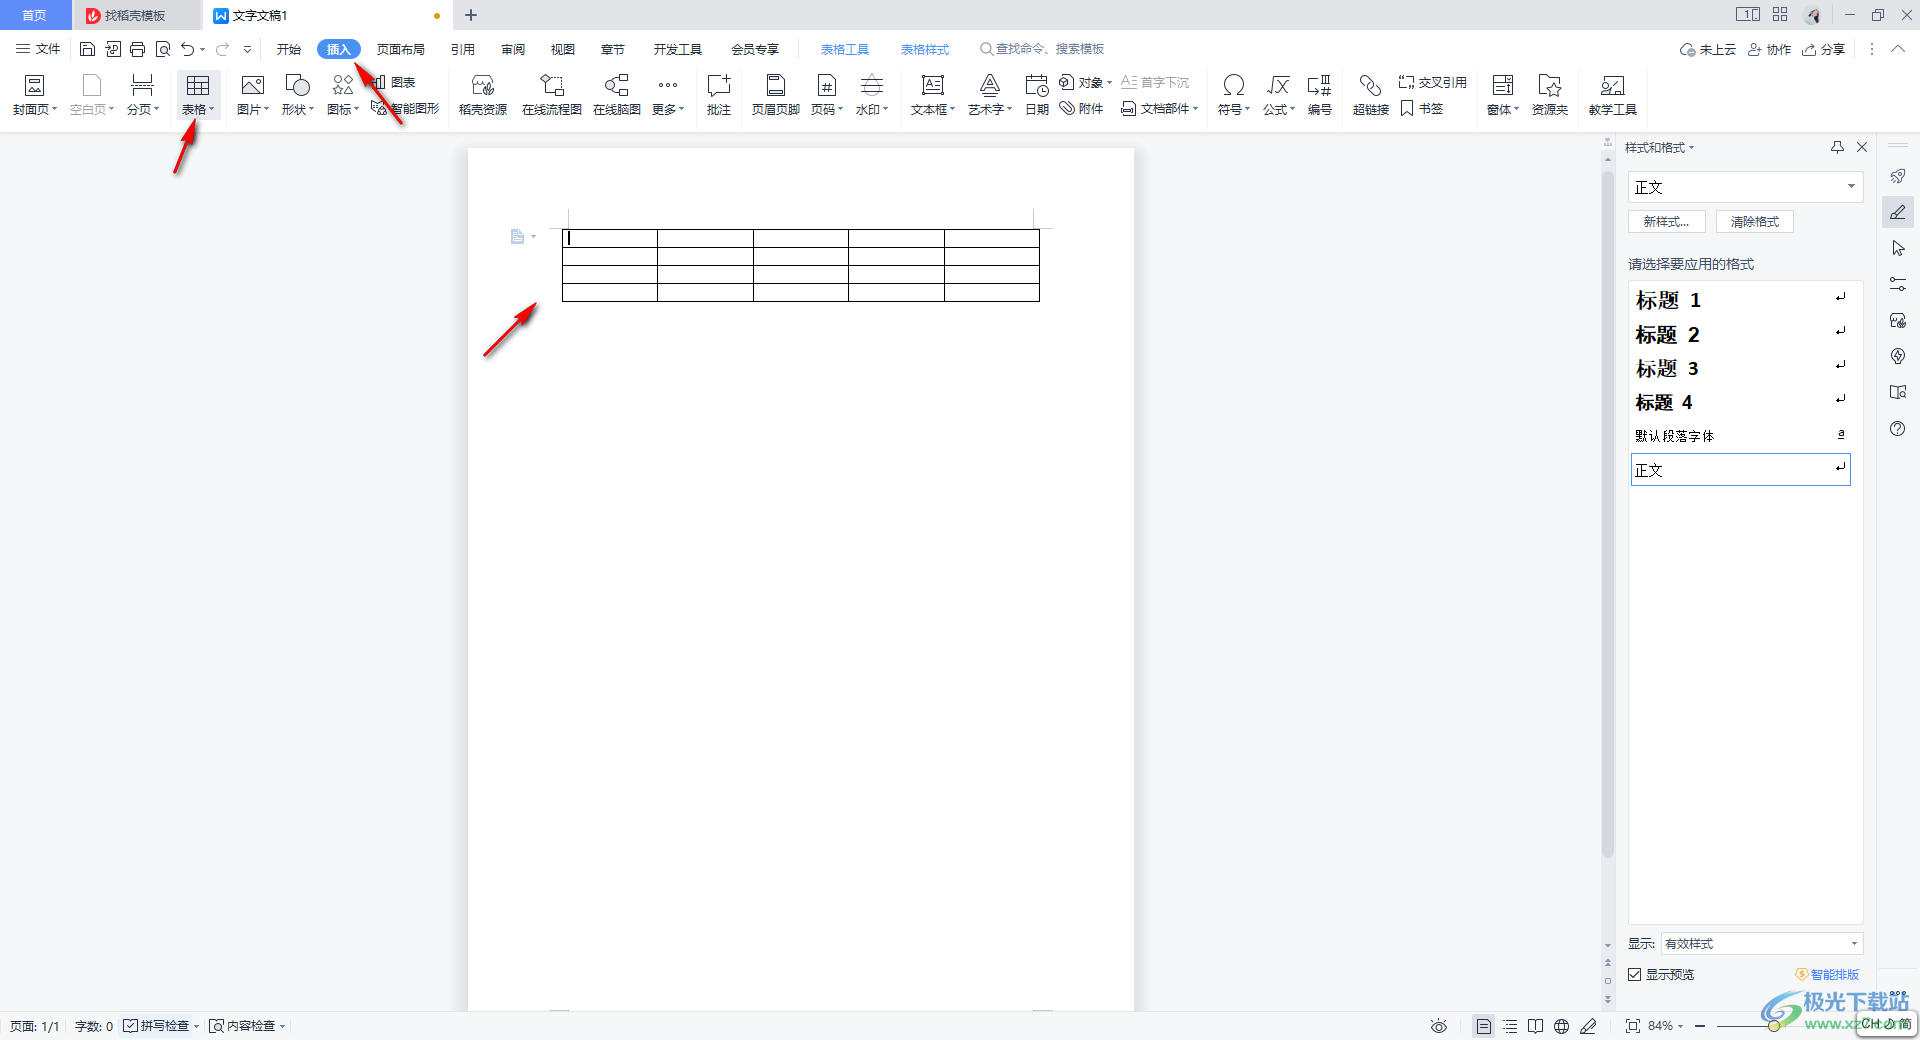The image size is (1920, 1040).
Task: Switch to outline view in status bar
Action: coord(1510,1026)
